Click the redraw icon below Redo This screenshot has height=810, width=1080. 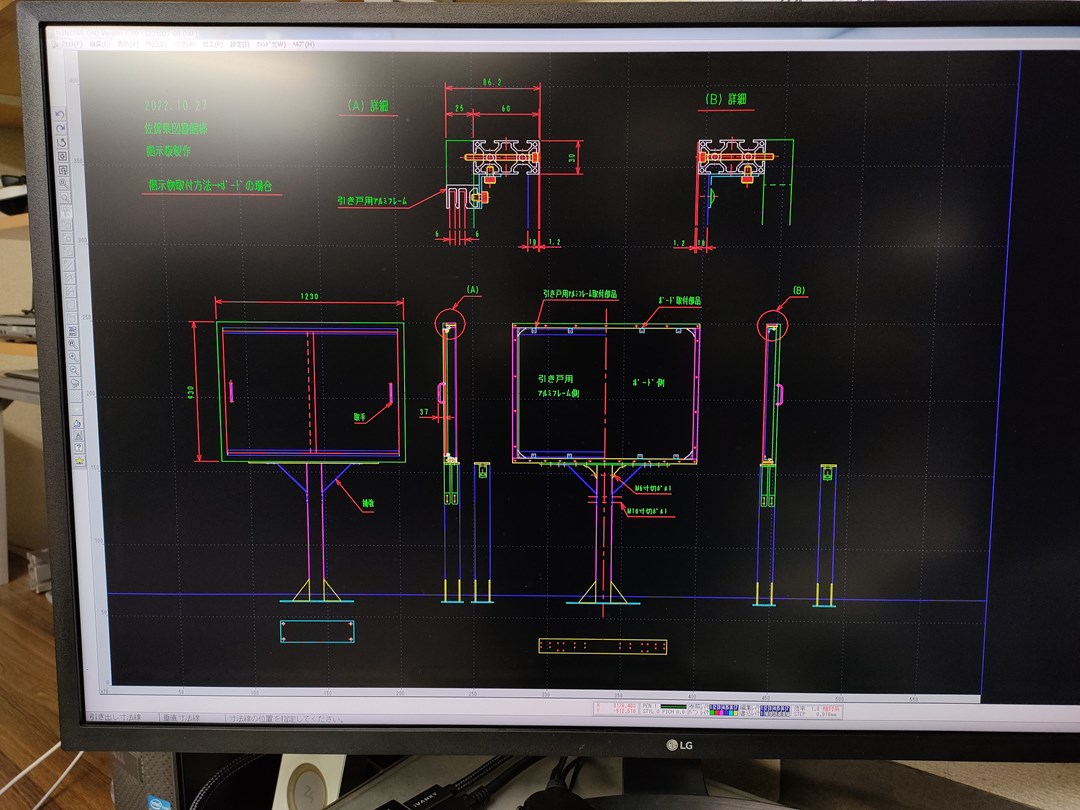62,143
